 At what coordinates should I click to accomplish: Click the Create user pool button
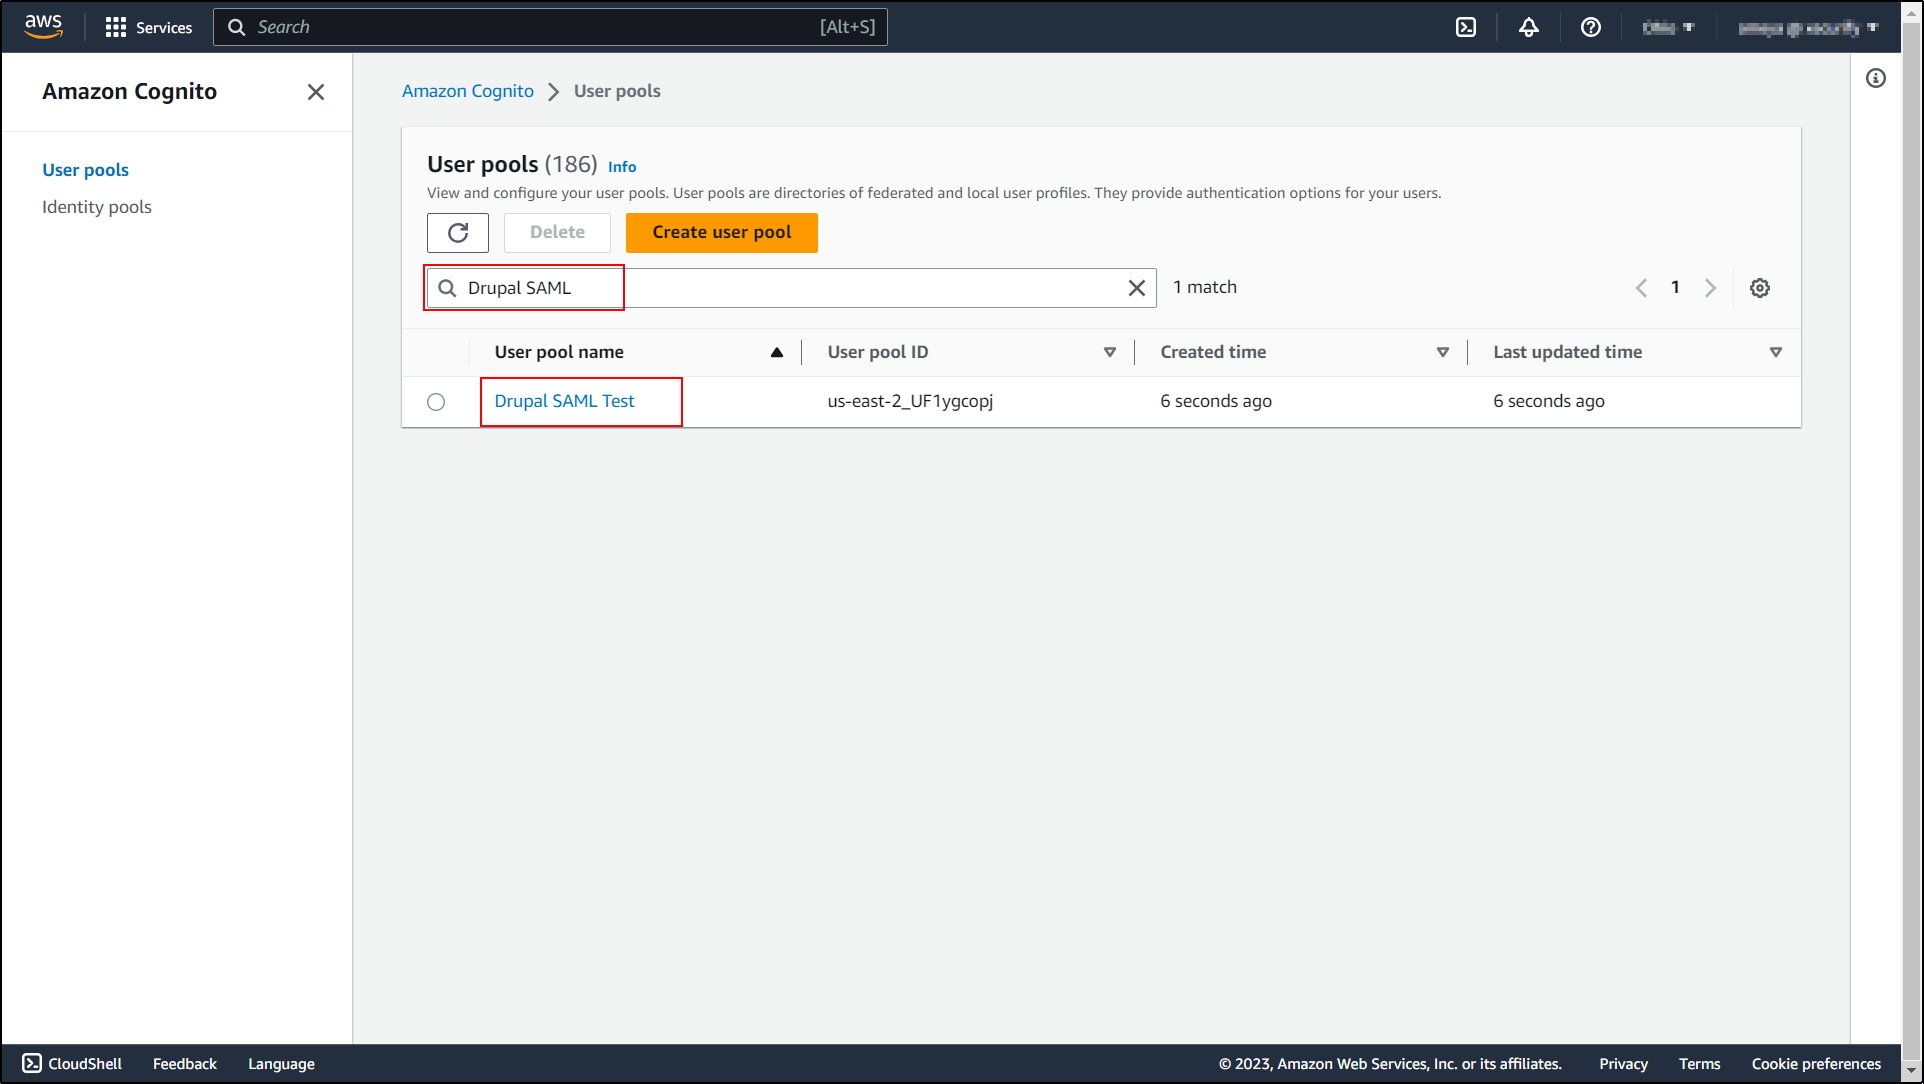tap(721, 232)
